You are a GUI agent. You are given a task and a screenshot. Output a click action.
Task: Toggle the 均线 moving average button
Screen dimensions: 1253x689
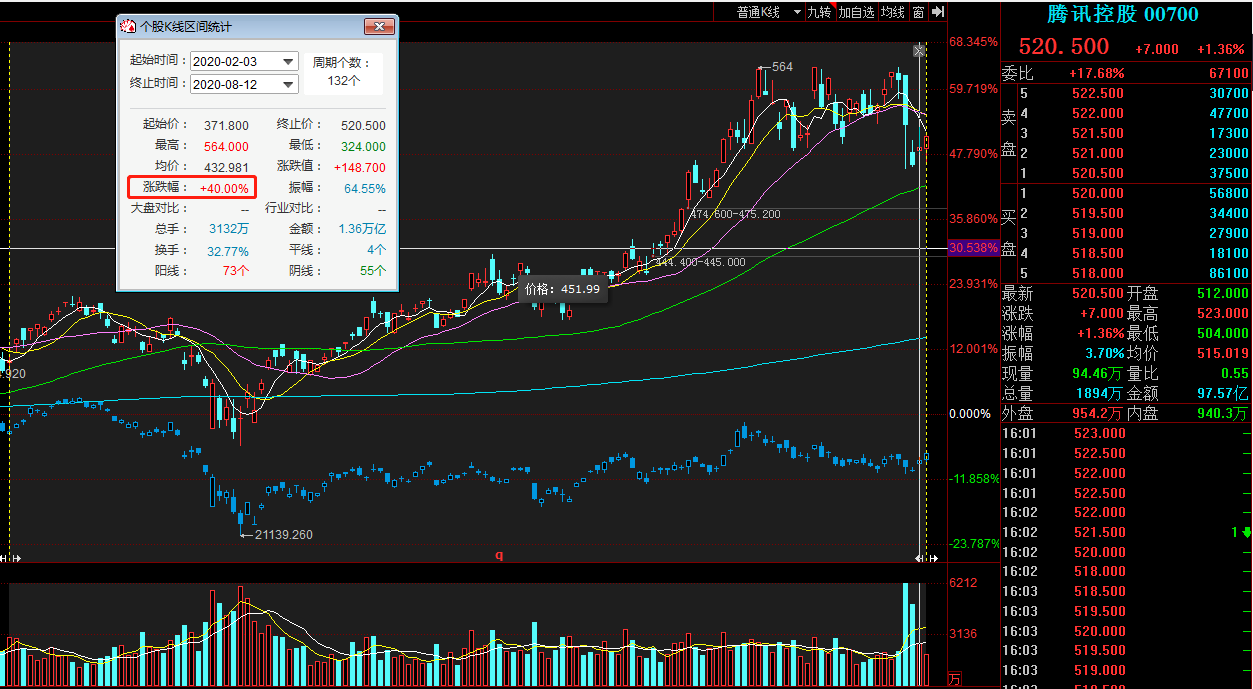point(892,12)
